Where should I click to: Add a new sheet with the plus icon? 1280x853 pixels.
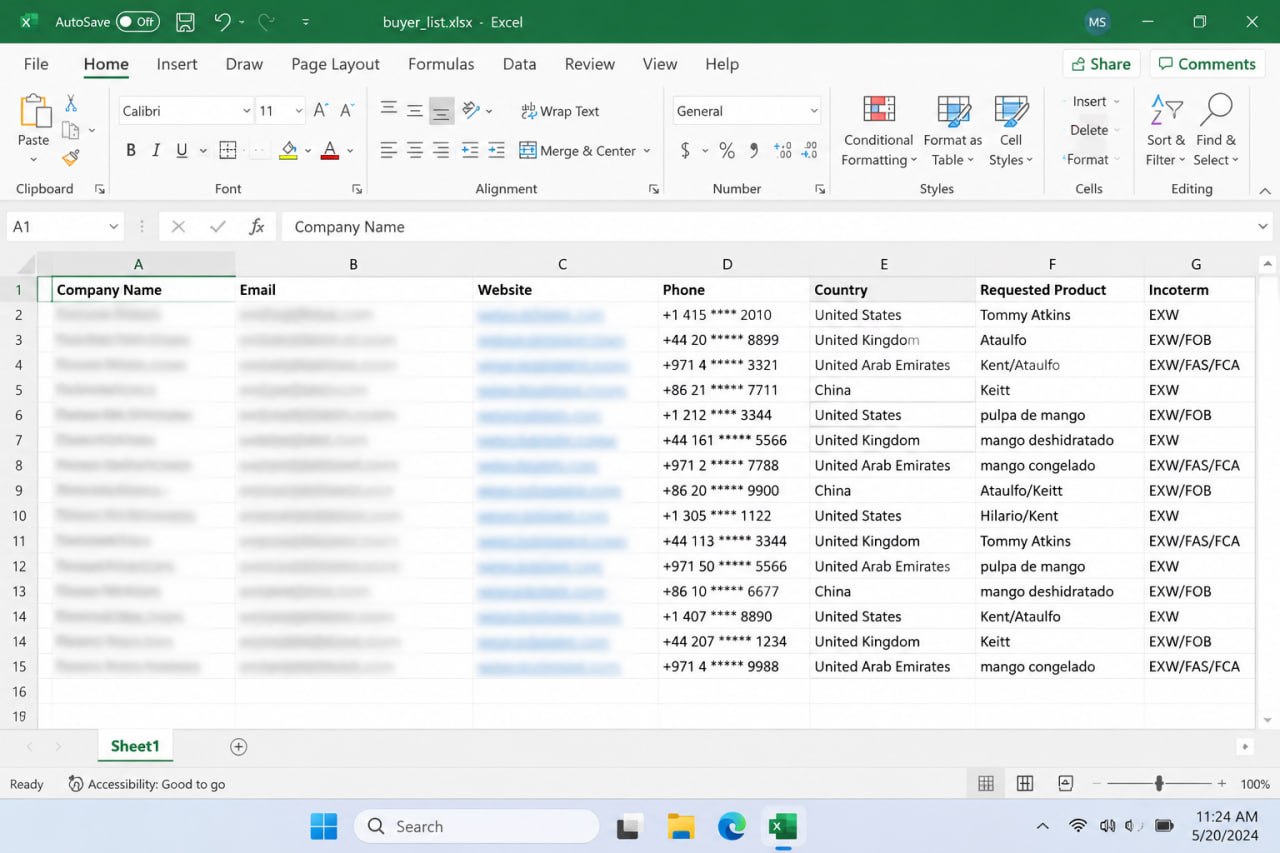238,747
